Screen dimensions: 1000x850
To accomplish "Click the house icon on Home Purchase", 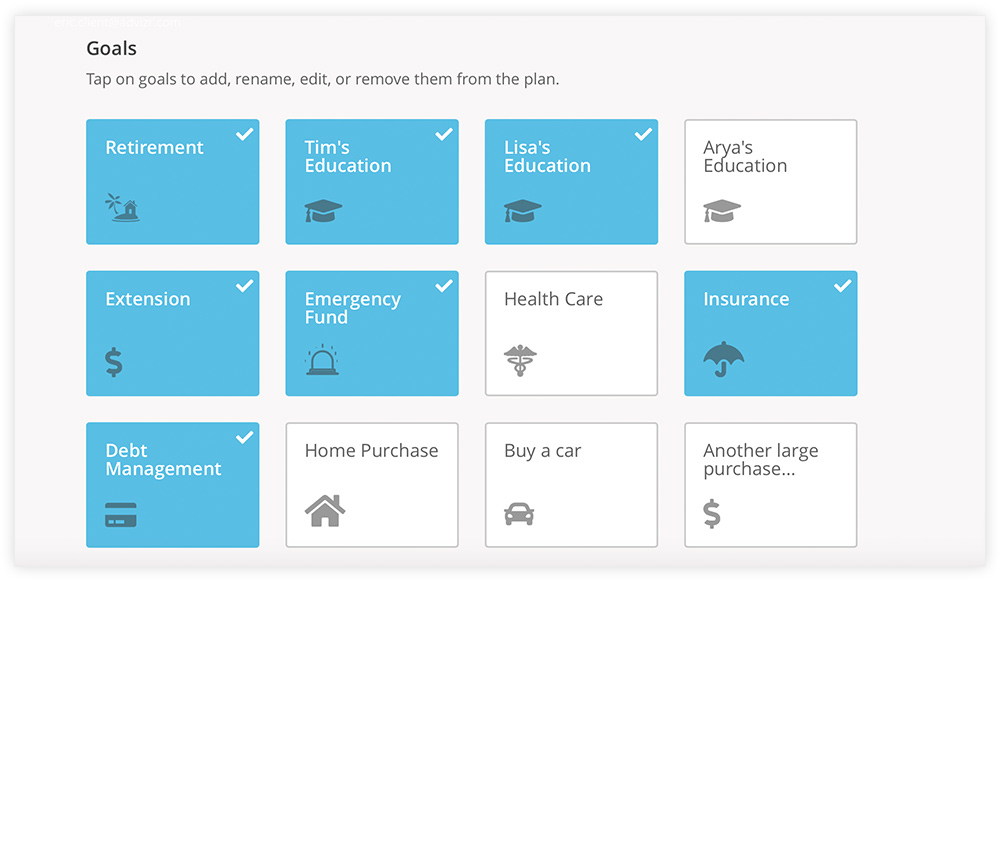I will pos(325,511).
